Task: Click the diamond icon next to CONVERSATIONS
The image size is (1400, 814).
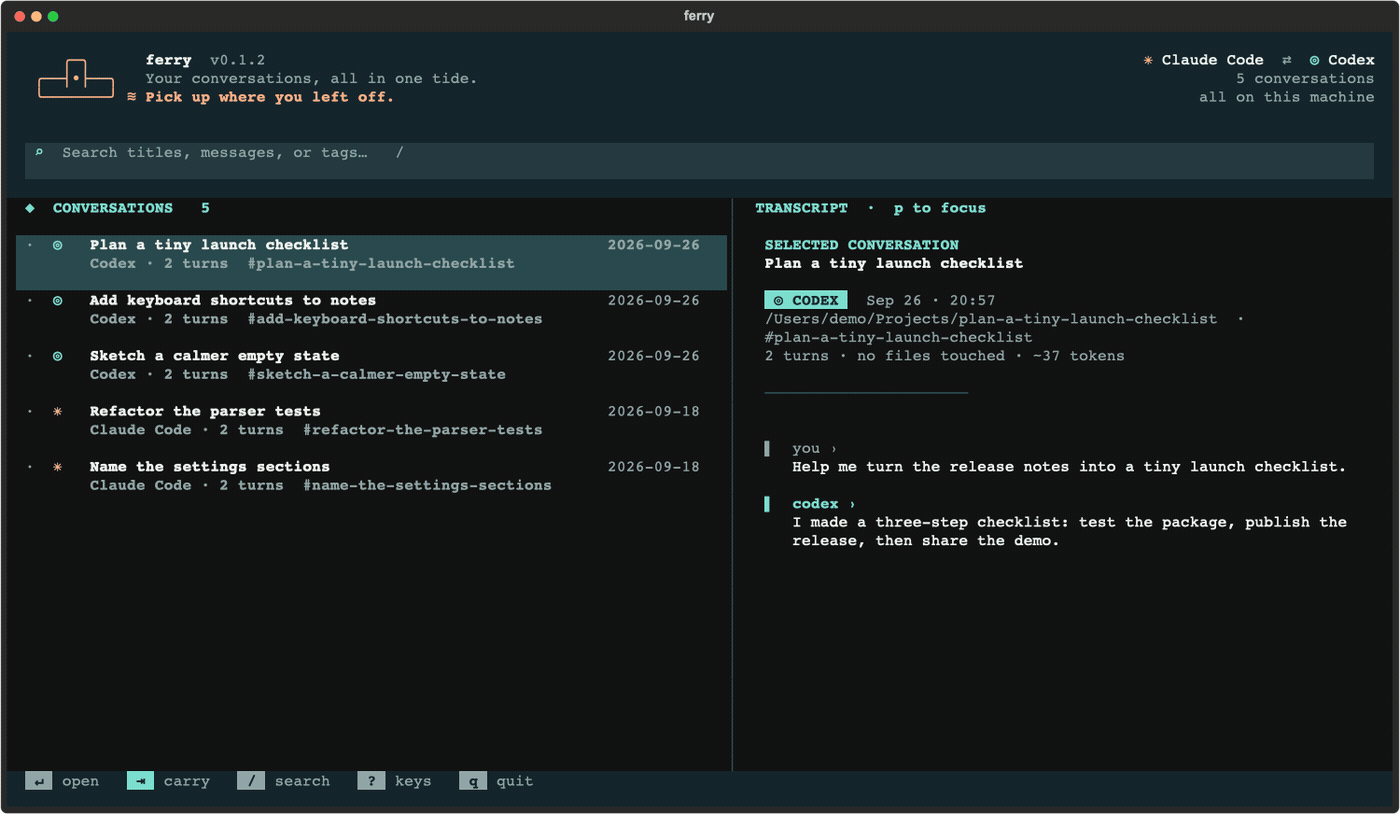Action: [x=30, y=208]
